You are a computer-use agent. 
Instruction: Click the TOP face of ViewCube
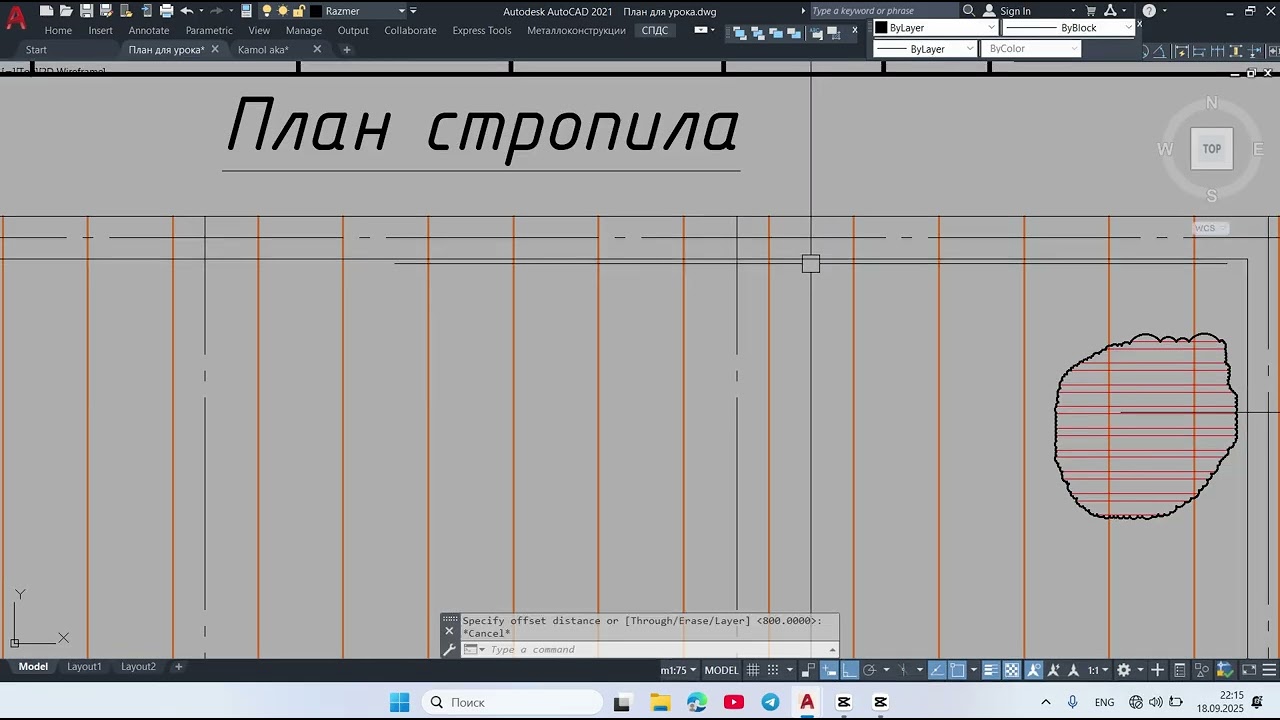coord(1212,149)
